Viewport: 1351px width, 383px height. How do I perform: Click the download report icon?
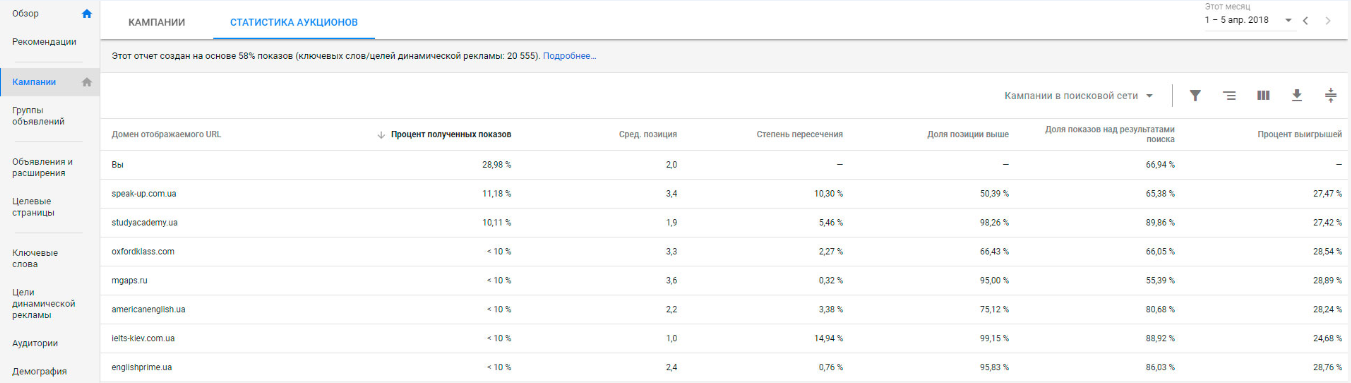(1297, 95)
